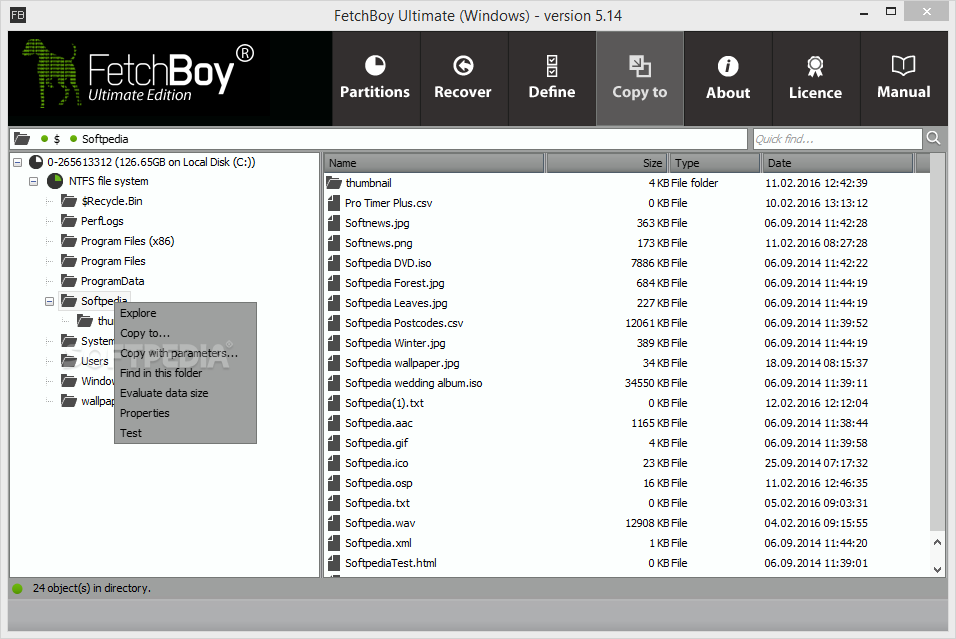Click the file icon of Softnews.png
The width and height of the screenshot is (956, 639).
[334, 243]
